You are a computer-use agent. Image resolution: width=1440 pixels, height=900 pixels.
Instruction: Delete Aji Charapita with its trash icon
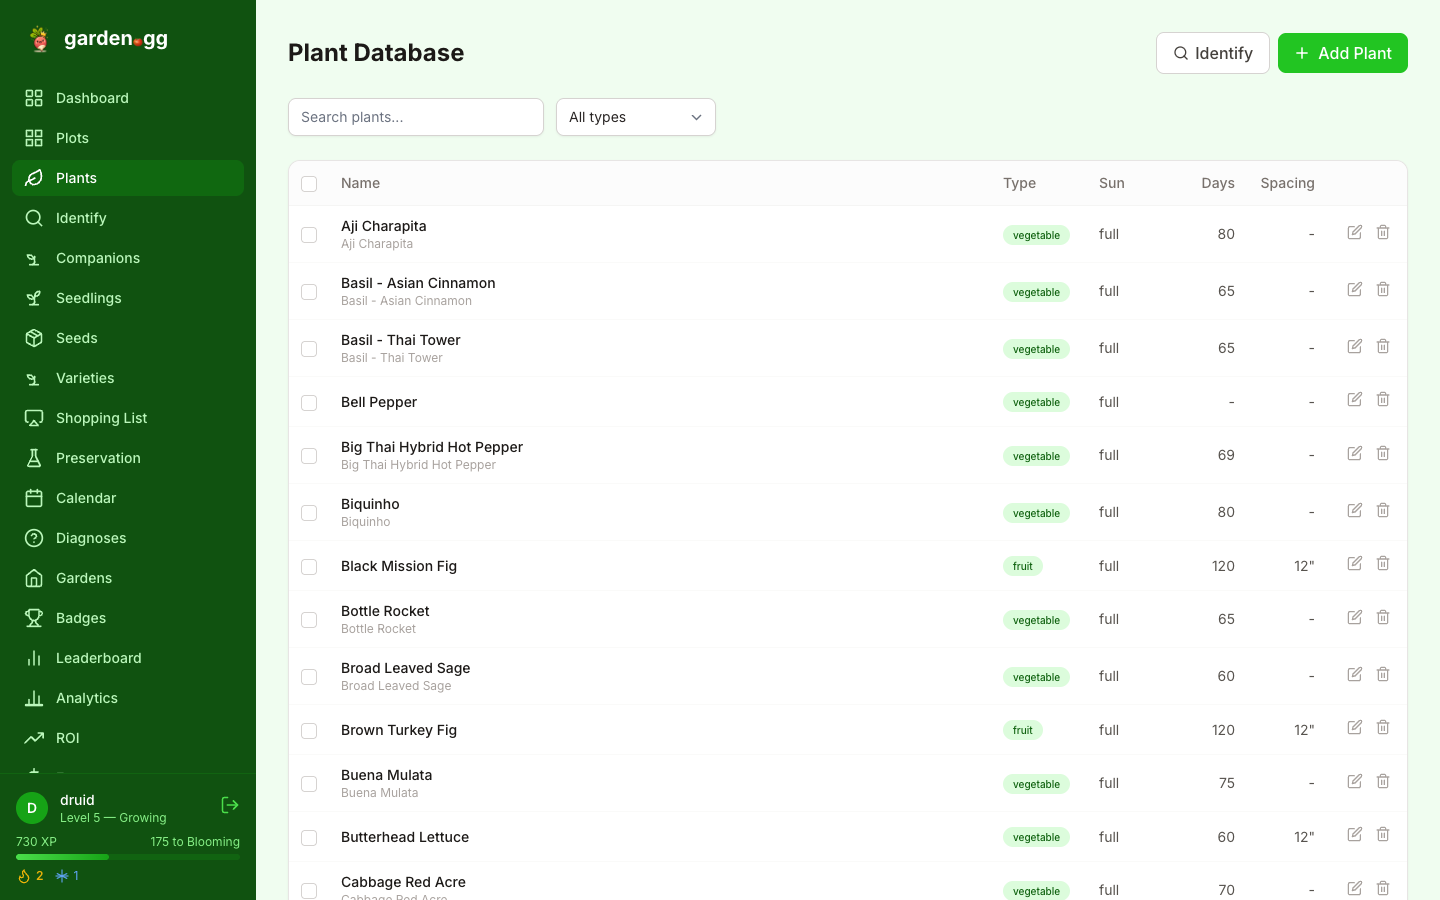[x=1383, y=232]
